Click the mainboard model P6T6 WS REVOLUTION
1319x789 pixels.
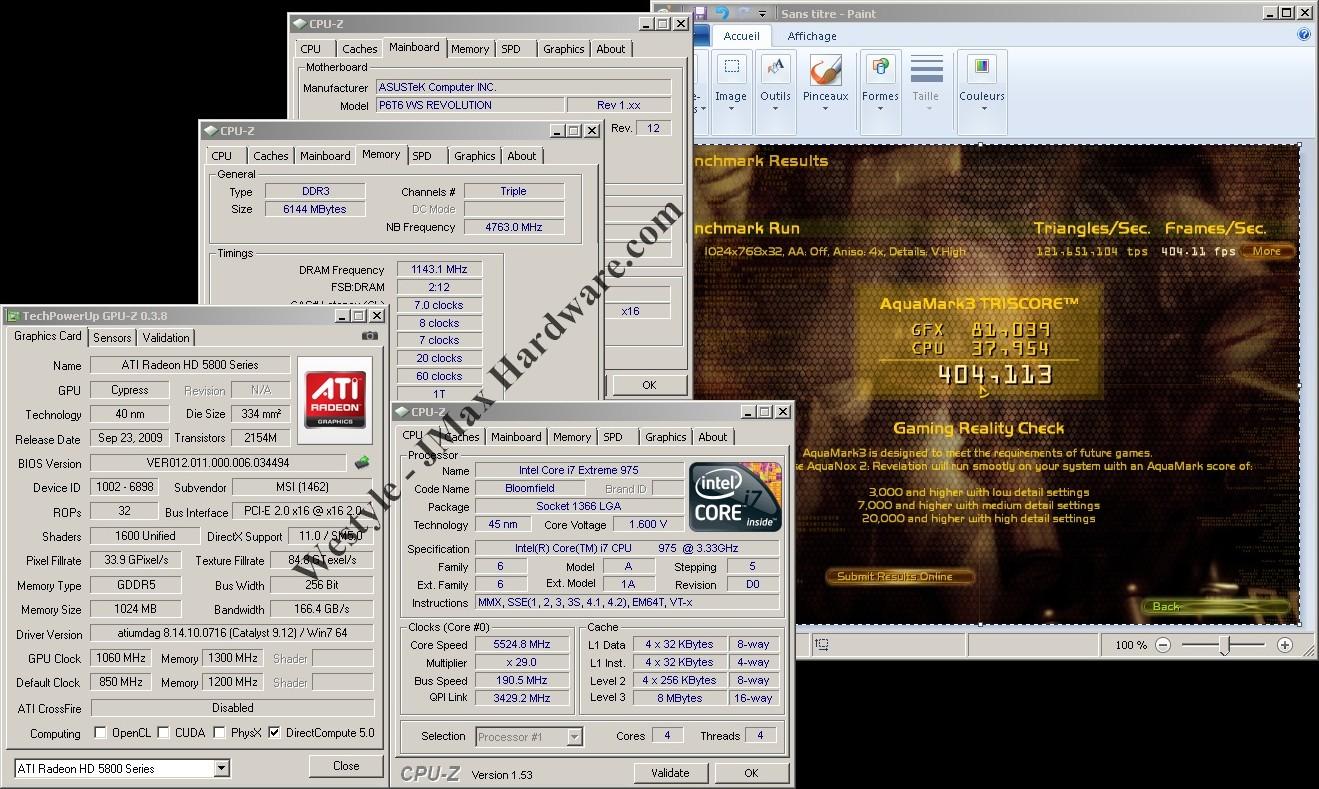coord(469,105)
